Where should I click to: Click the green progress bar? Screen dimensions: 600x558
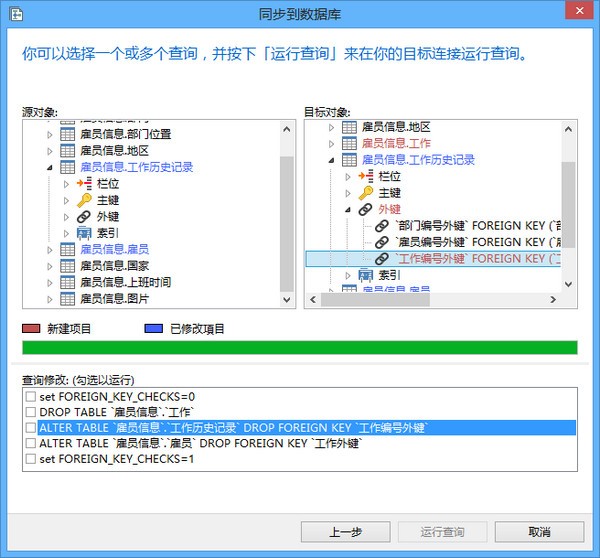tap(300, 348)
